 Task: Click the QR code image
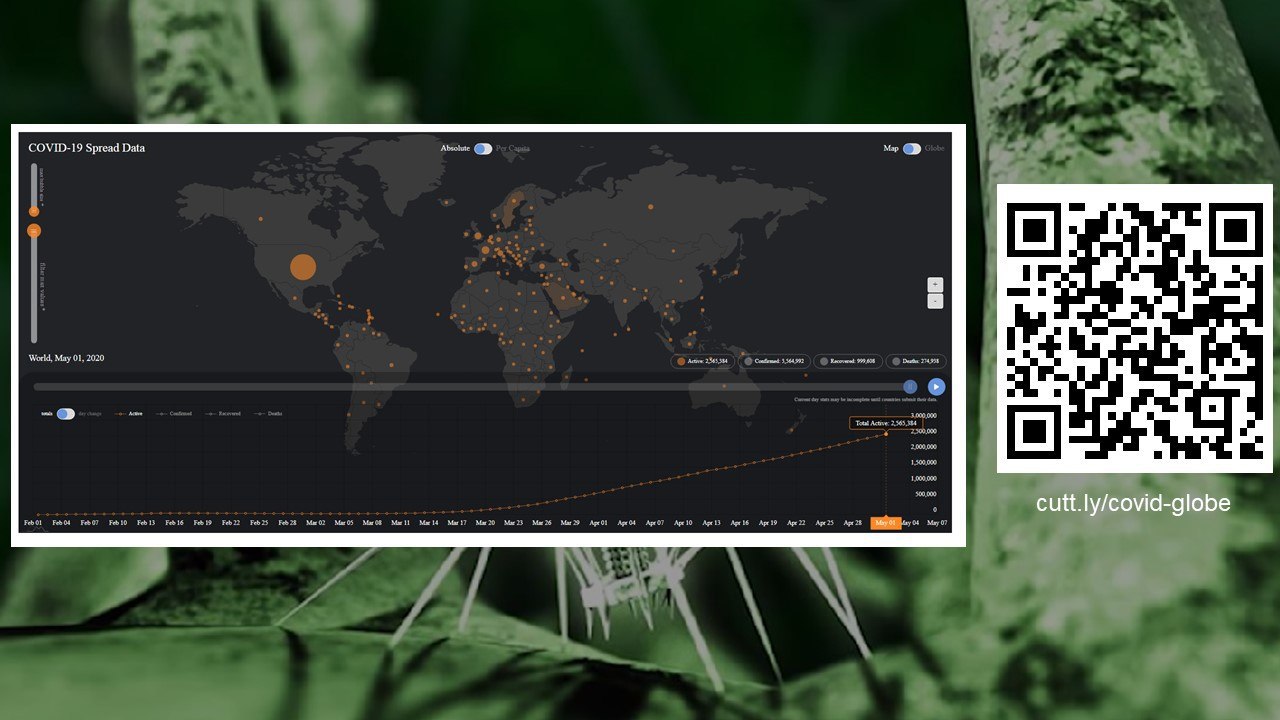pyautogui.click(x=1135, y=328)
